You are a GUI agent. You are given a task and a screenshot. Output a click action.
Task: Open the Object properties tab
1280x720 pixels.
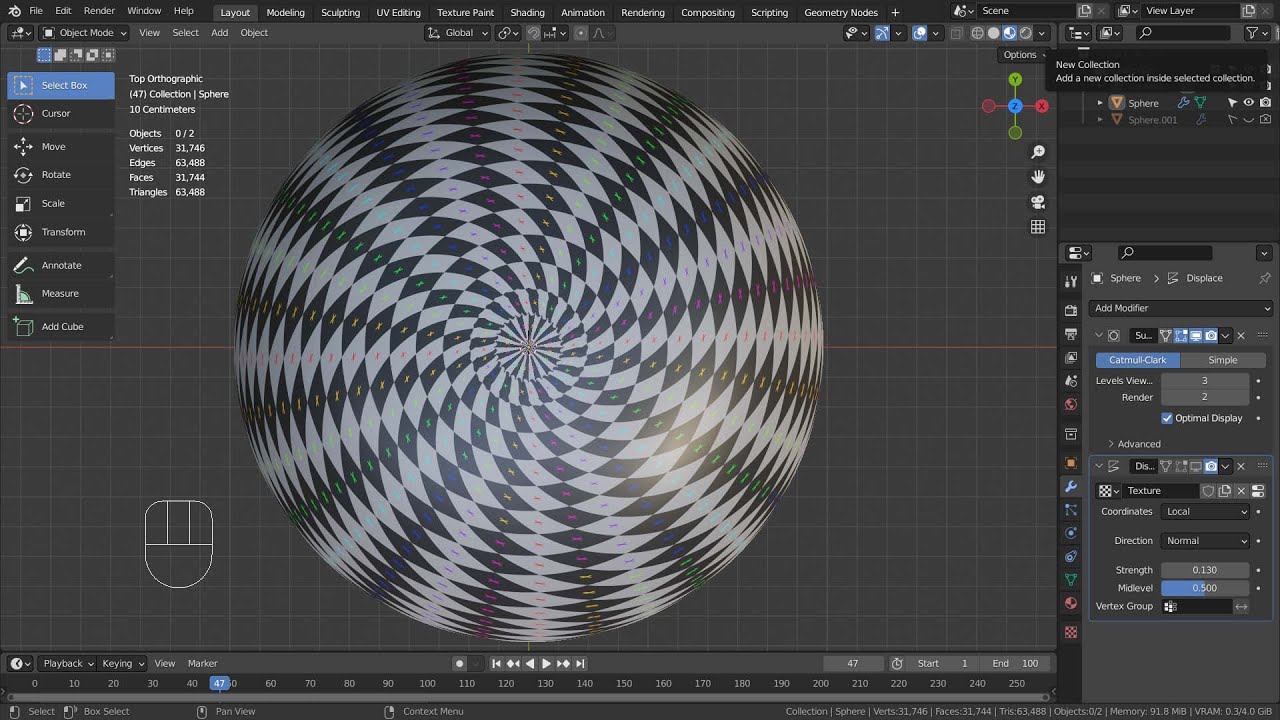1071,463
